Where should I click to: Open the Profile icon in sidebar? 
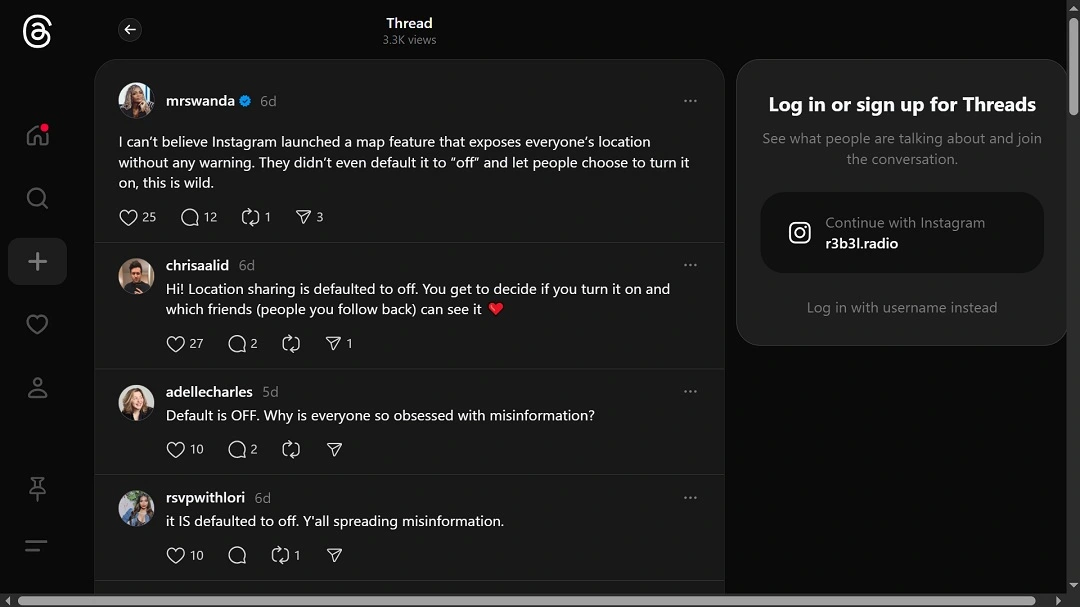point(37,388)
